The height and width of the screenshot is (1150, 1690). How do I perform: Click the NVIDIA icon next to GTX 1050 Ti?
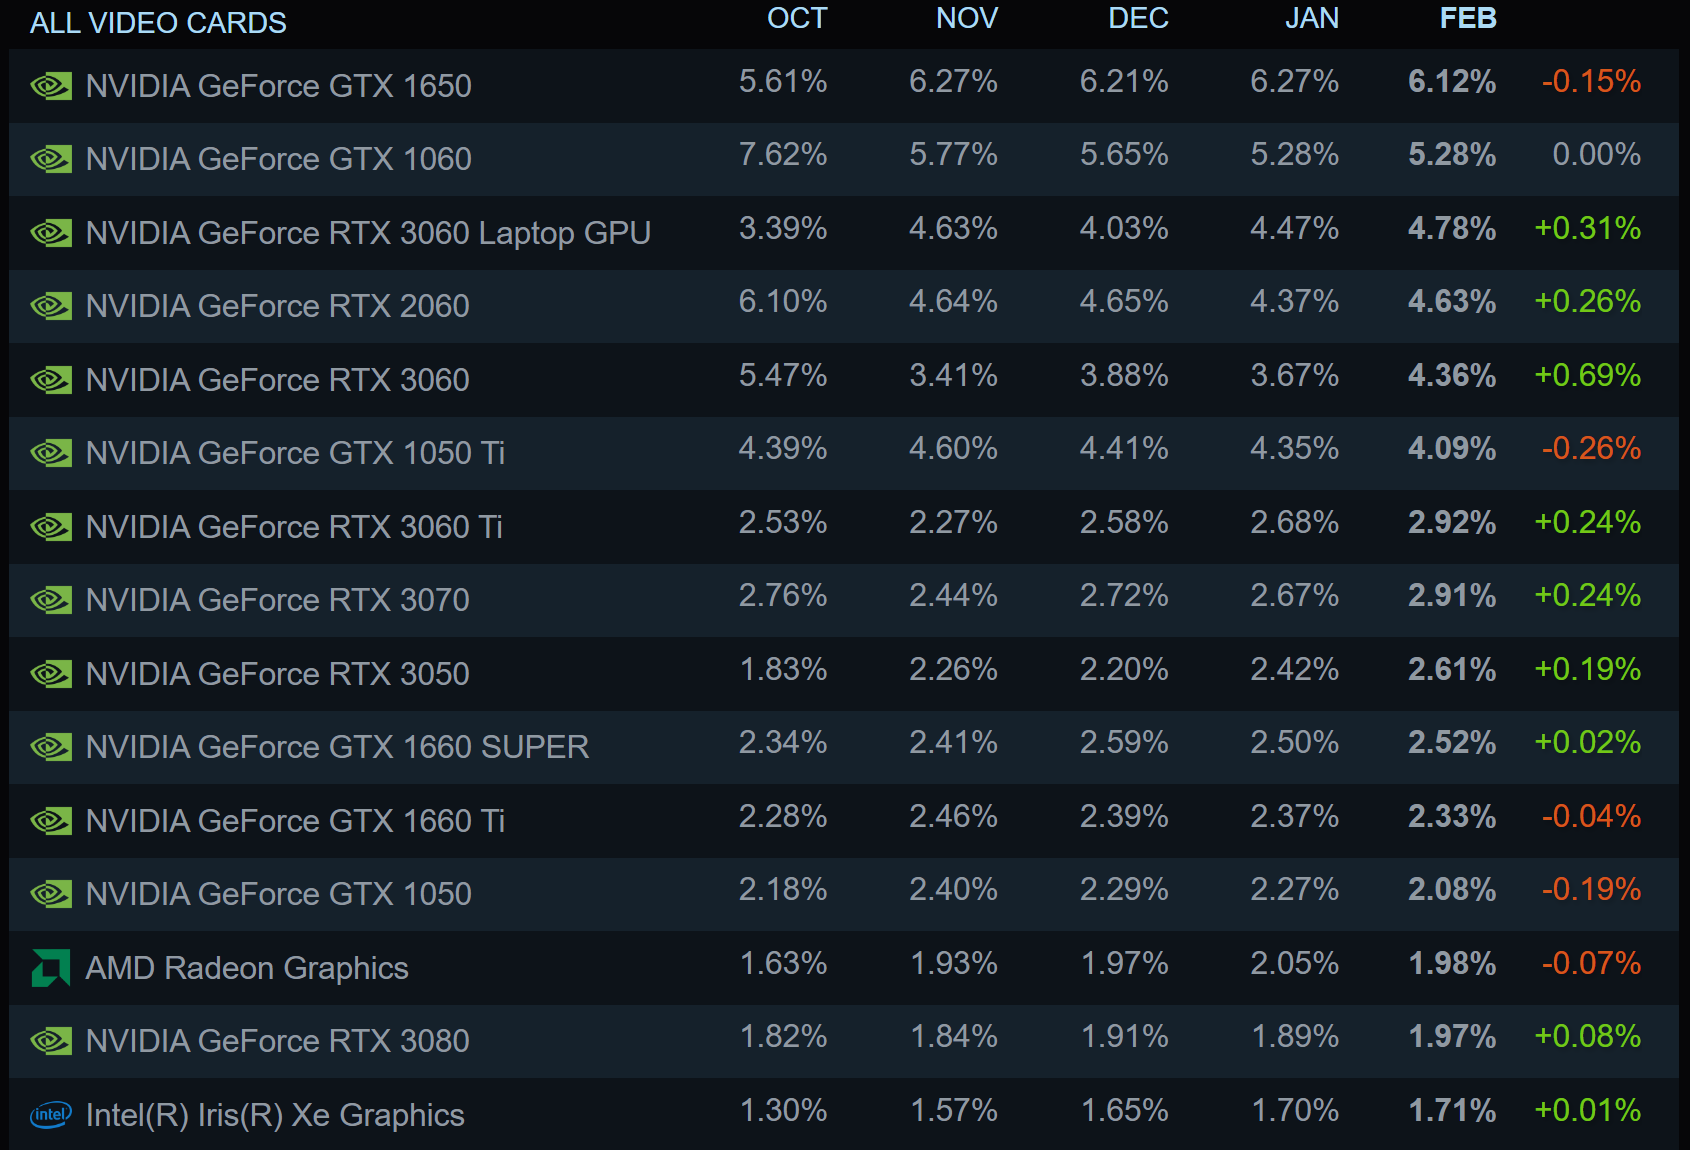tap(51, 453)
